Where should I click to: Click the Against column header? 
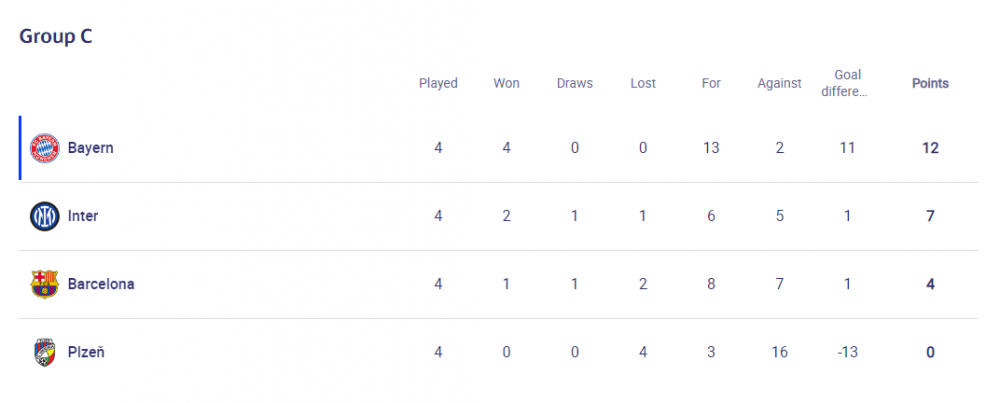tap(779, 84)
